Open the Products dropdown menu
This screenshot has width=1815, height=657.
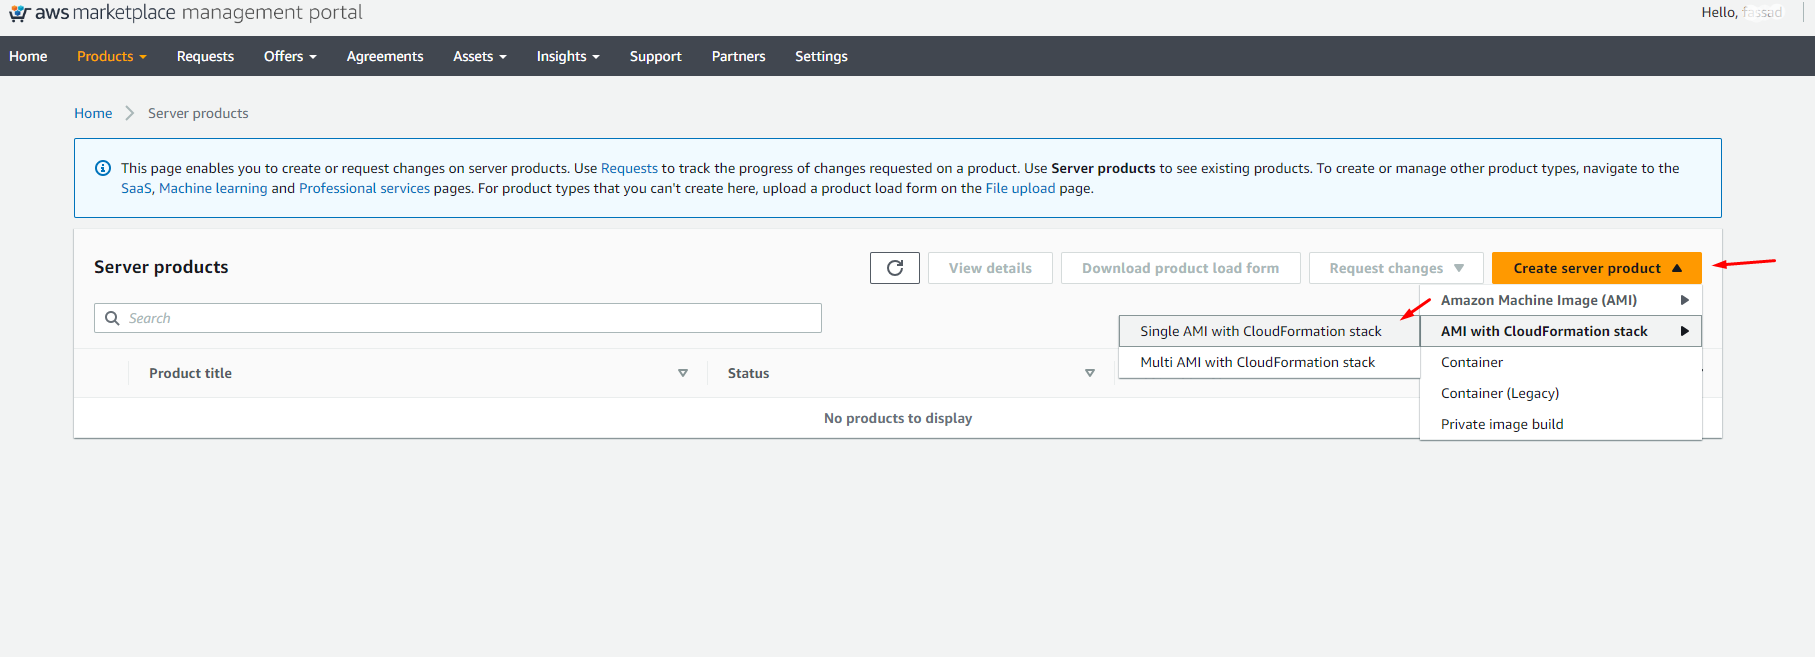(112, 56)
